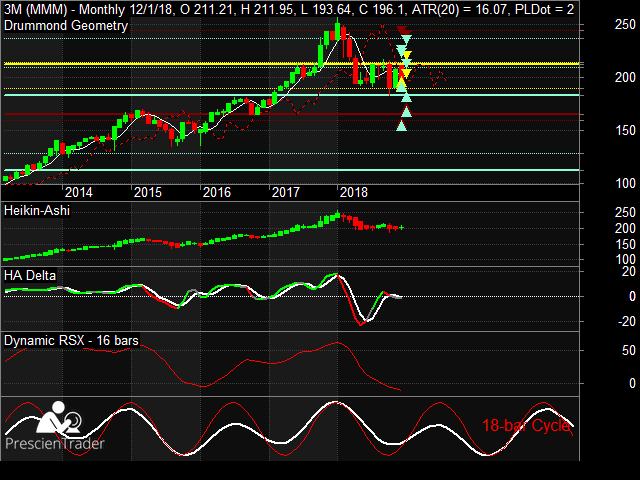Click '100' on the Drummond Geometry price axis
640x480 pixels.
click(625, 184)
